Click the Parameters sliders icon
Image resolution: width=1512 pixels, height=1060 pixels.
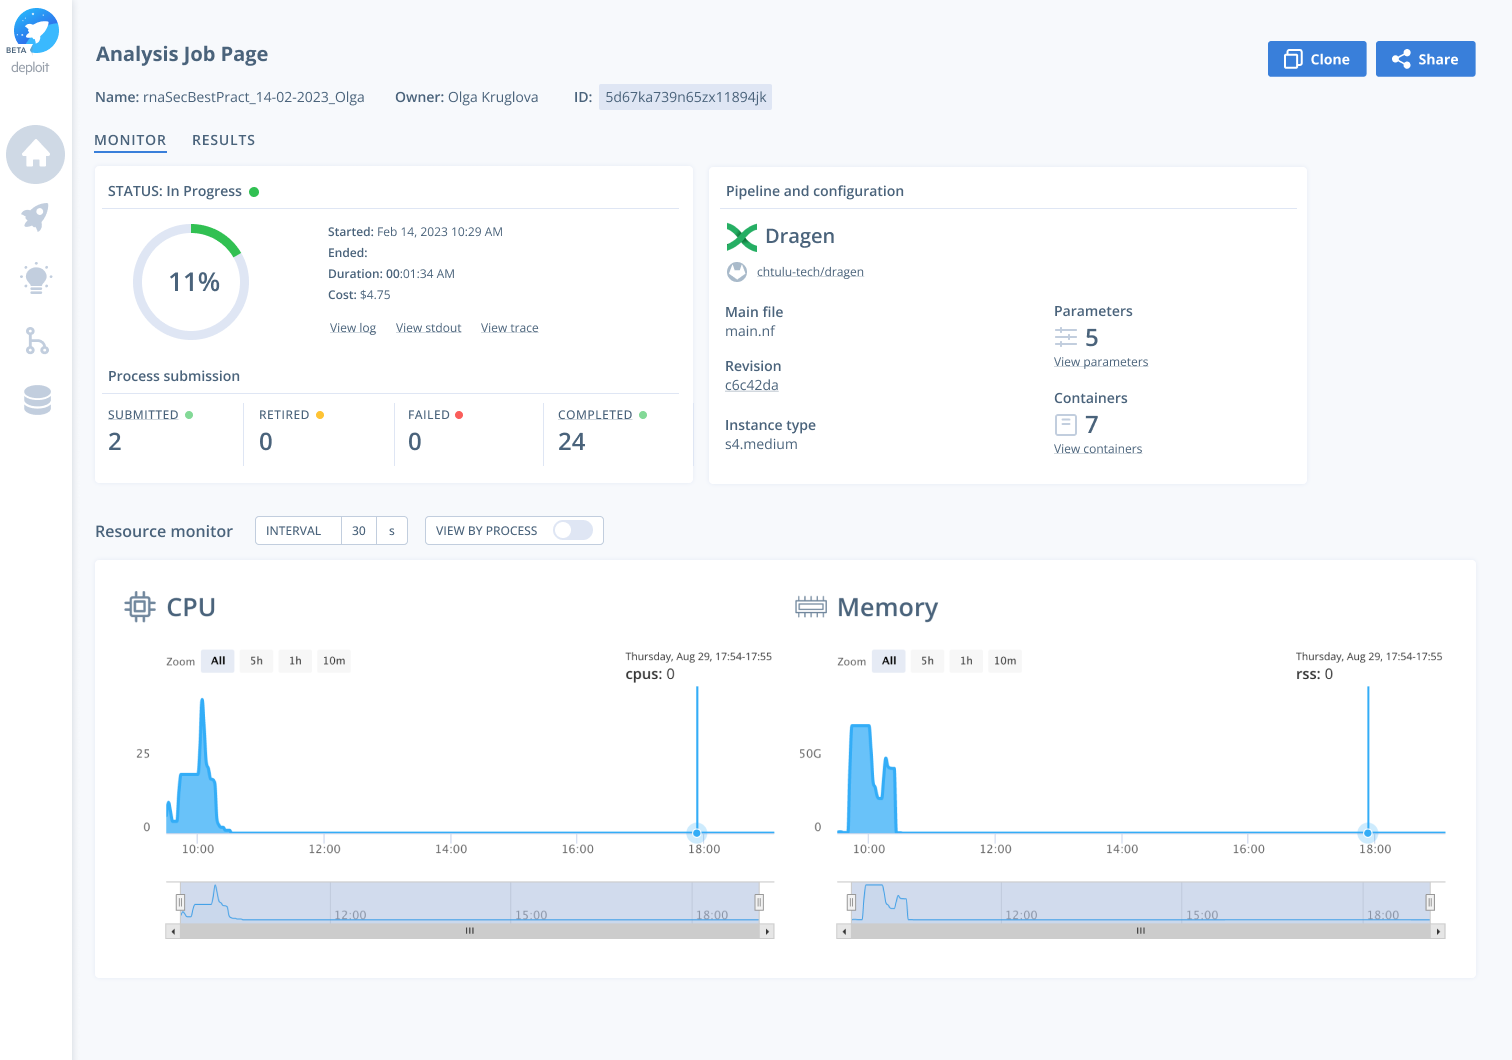pos(1066,338)
